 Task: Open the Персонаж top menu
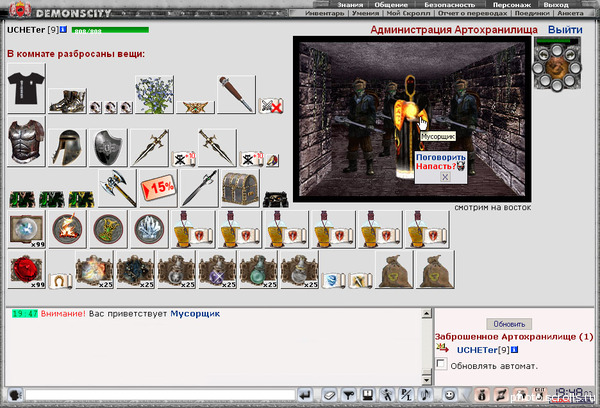(512, 5)
